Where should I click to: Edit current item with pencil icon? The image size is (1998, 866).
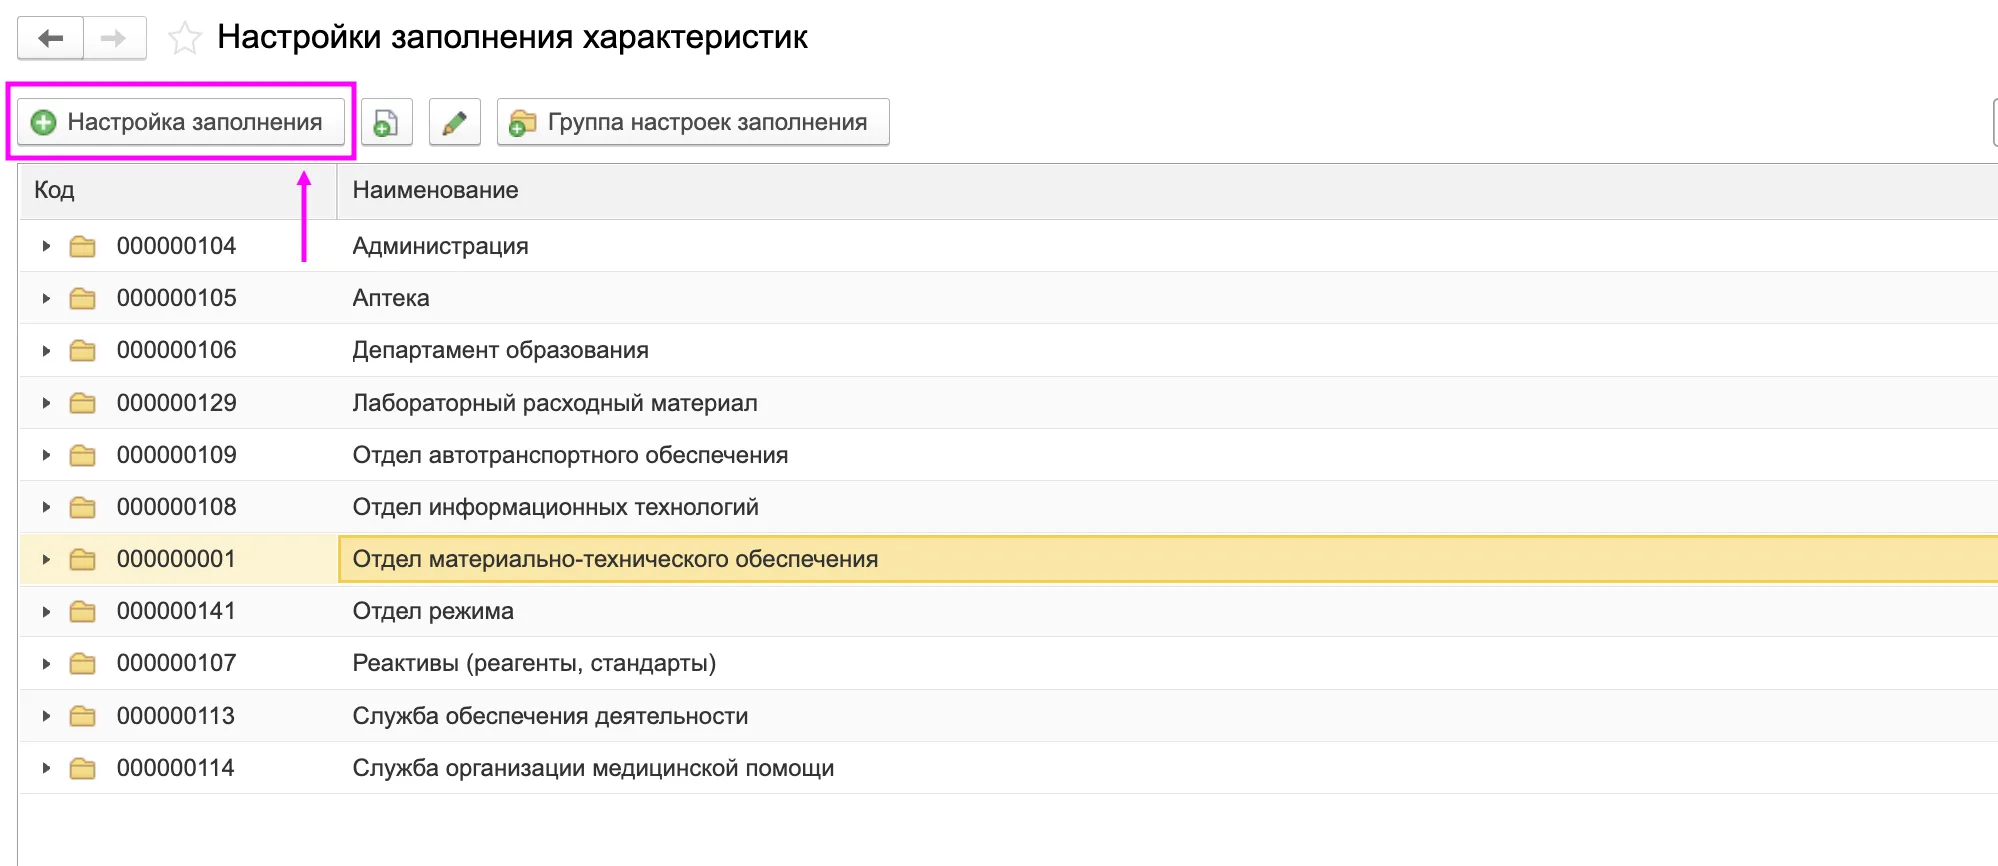[x=455, y=122]
